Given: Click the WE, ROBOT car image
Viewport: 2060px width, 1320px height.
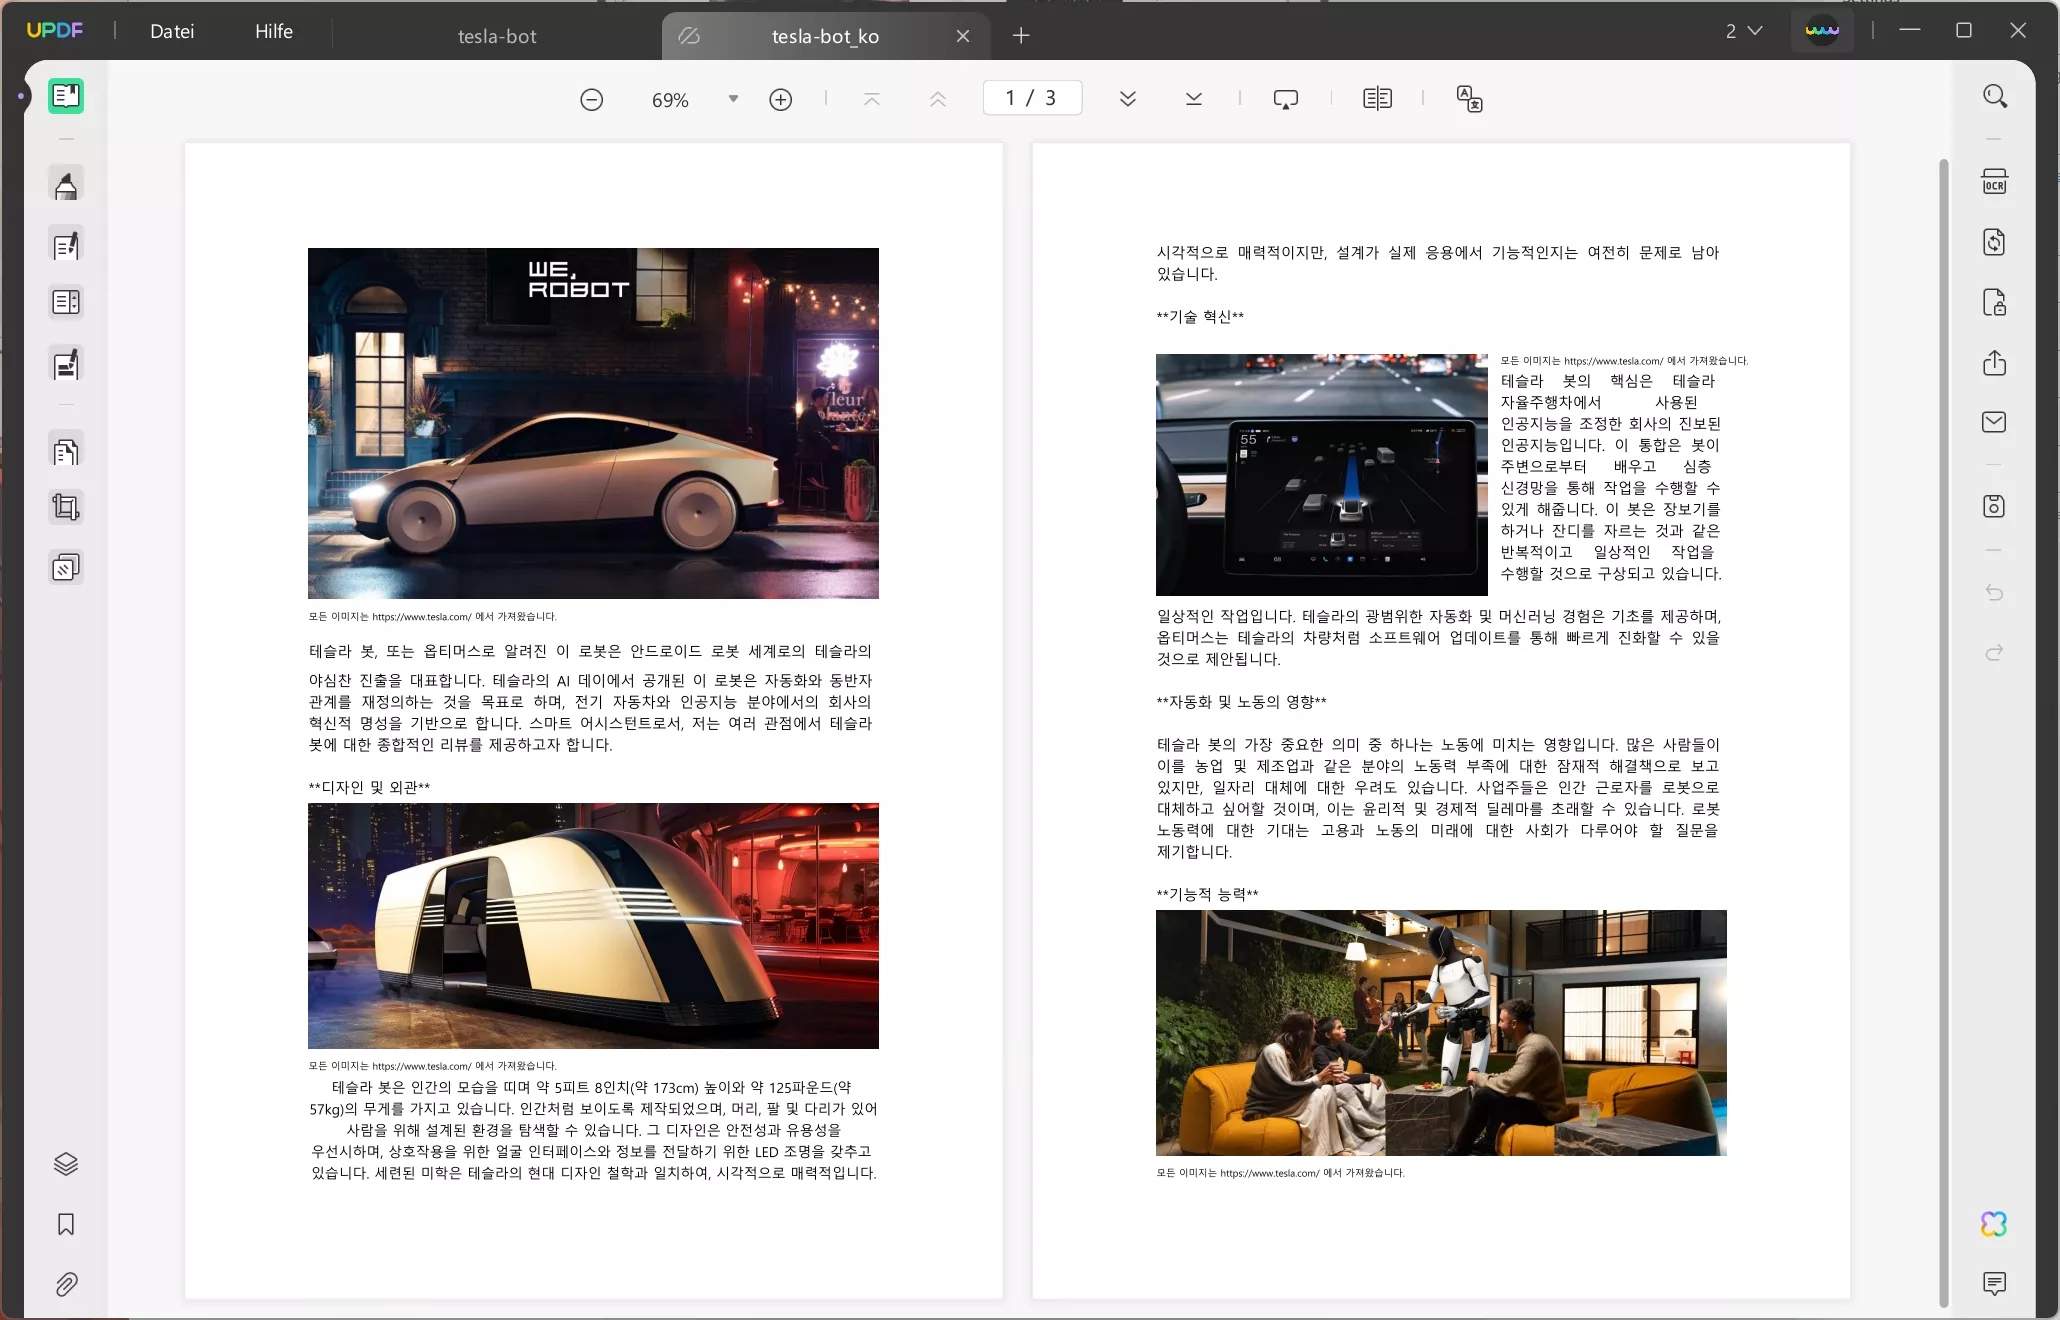Looking at the screenshot, I should (593, 423).
